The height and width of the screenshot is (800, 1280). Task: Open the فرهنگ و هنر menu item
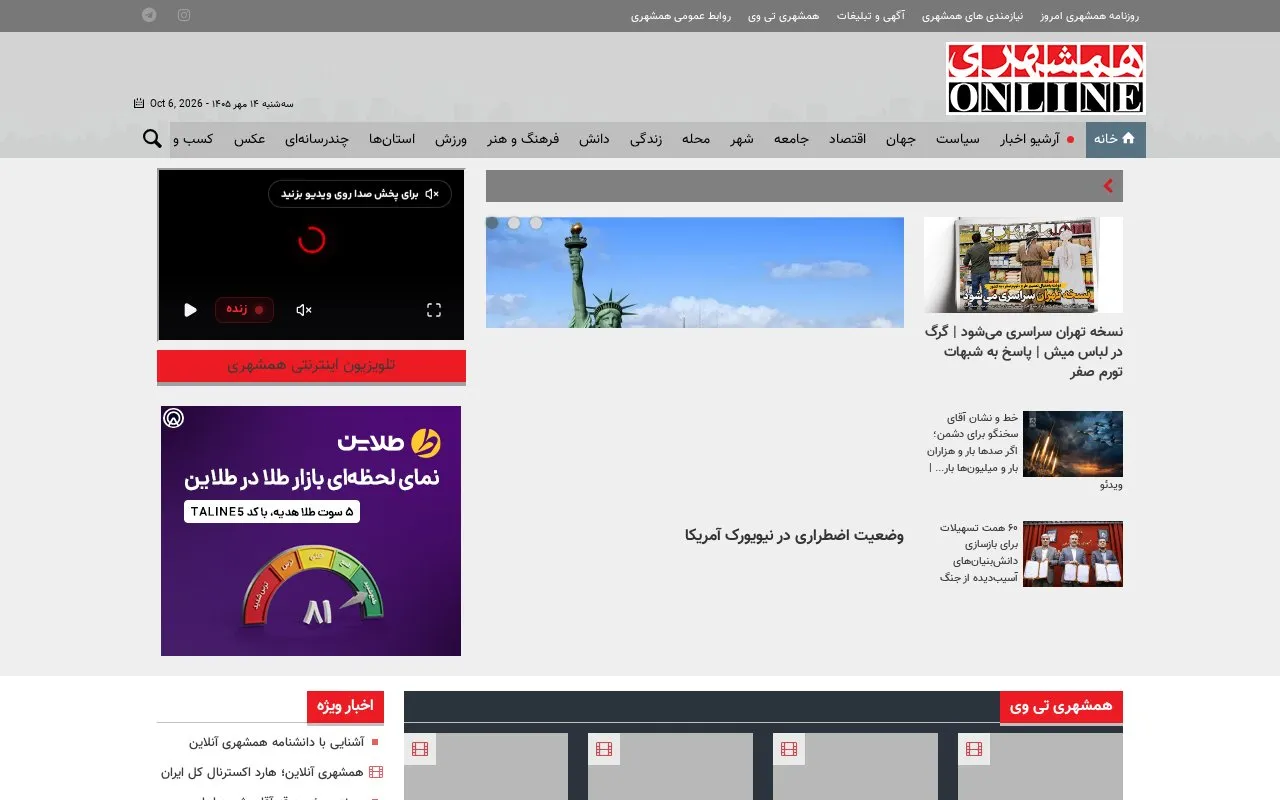pyautogui.click(x=524, y=140)
